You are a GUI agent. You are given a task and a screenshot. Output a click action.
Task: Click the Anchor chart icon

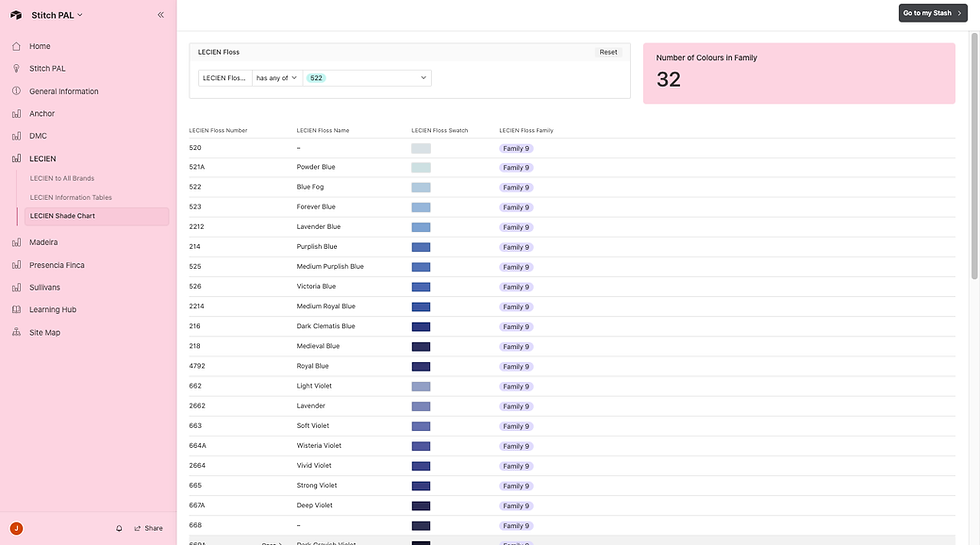pos(16,114)
